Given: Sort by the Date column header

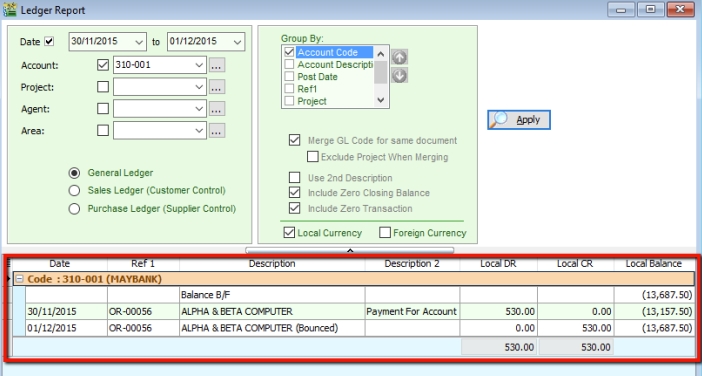Looking at the screenshot, I should coord(60,264).
